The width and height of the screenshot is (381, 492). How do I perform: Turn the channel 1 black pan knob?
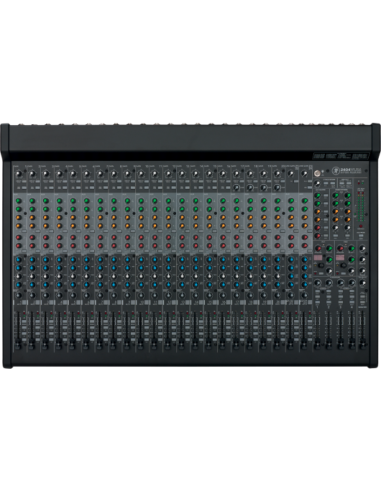(x=19, y=296)
